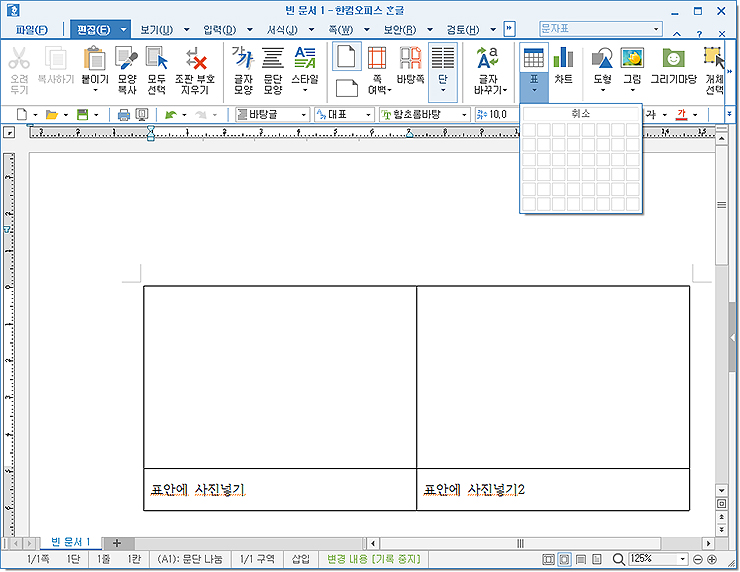Click in the 문자표 search field
Screen dimensions: 740x572
point(596,29)
